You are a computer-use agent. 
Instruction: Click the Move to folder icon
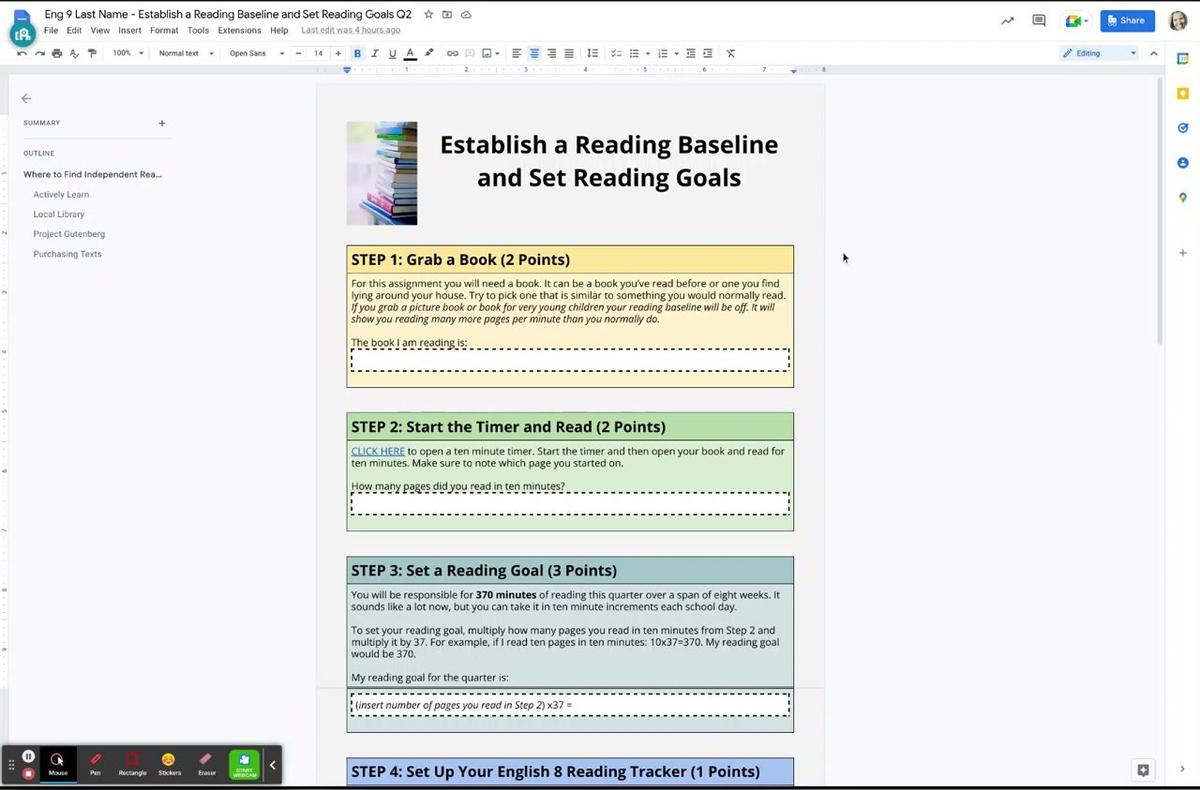tap(447, 15)
